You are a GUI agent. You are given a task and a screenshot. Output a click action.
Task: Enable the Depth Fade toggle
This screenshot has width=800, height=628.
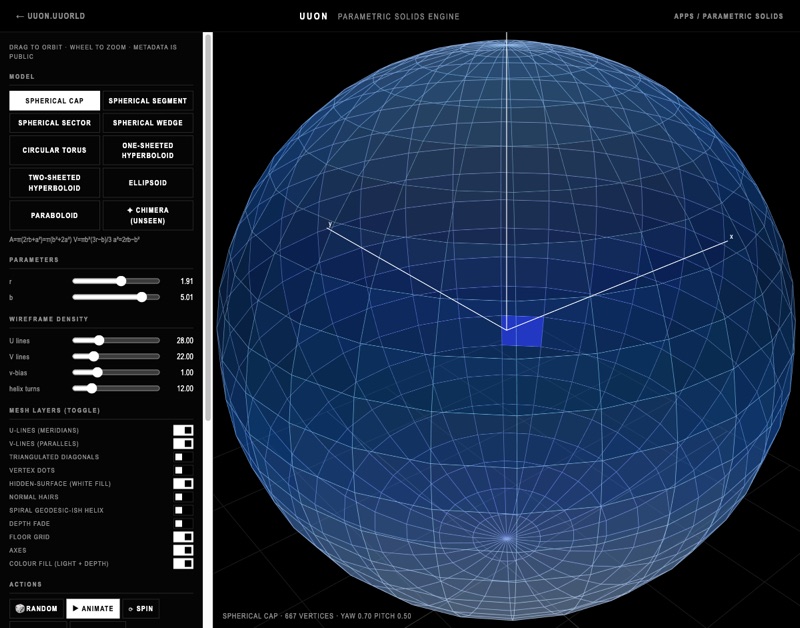pyautogui.click(x=183, y=523)
